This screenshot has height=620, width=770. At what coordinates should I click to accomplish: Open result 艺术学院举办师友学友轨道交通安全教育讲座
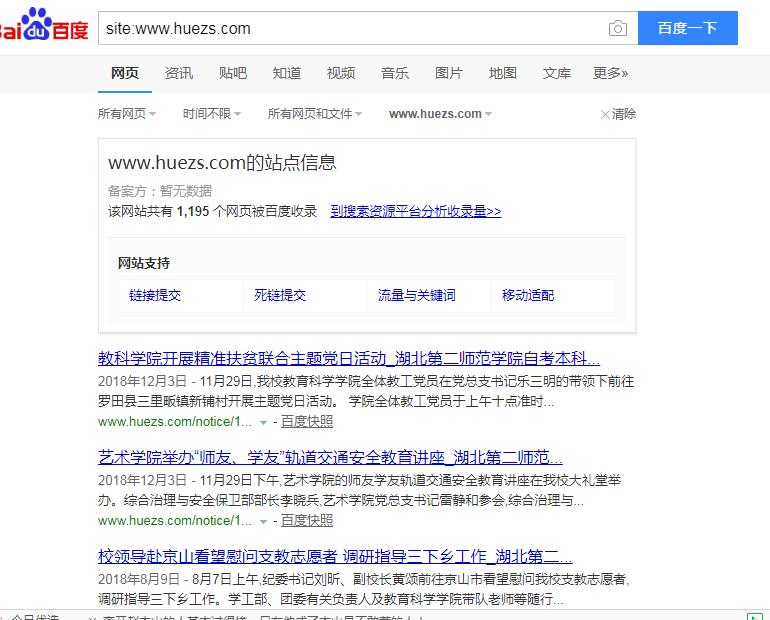click(330, 458)
